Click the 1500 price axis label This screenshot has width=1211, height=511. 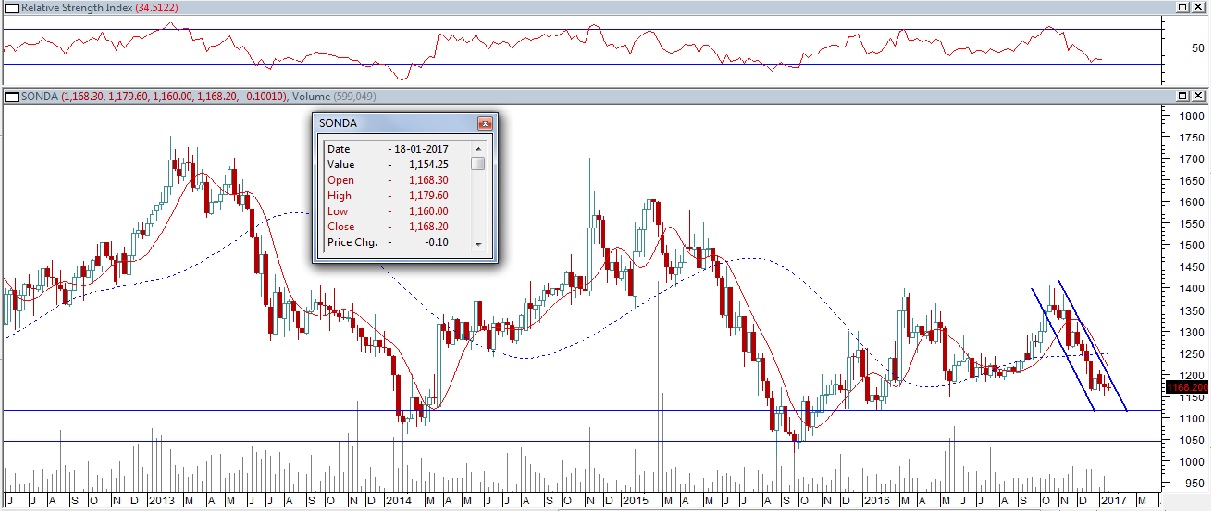coord(1191,245)
